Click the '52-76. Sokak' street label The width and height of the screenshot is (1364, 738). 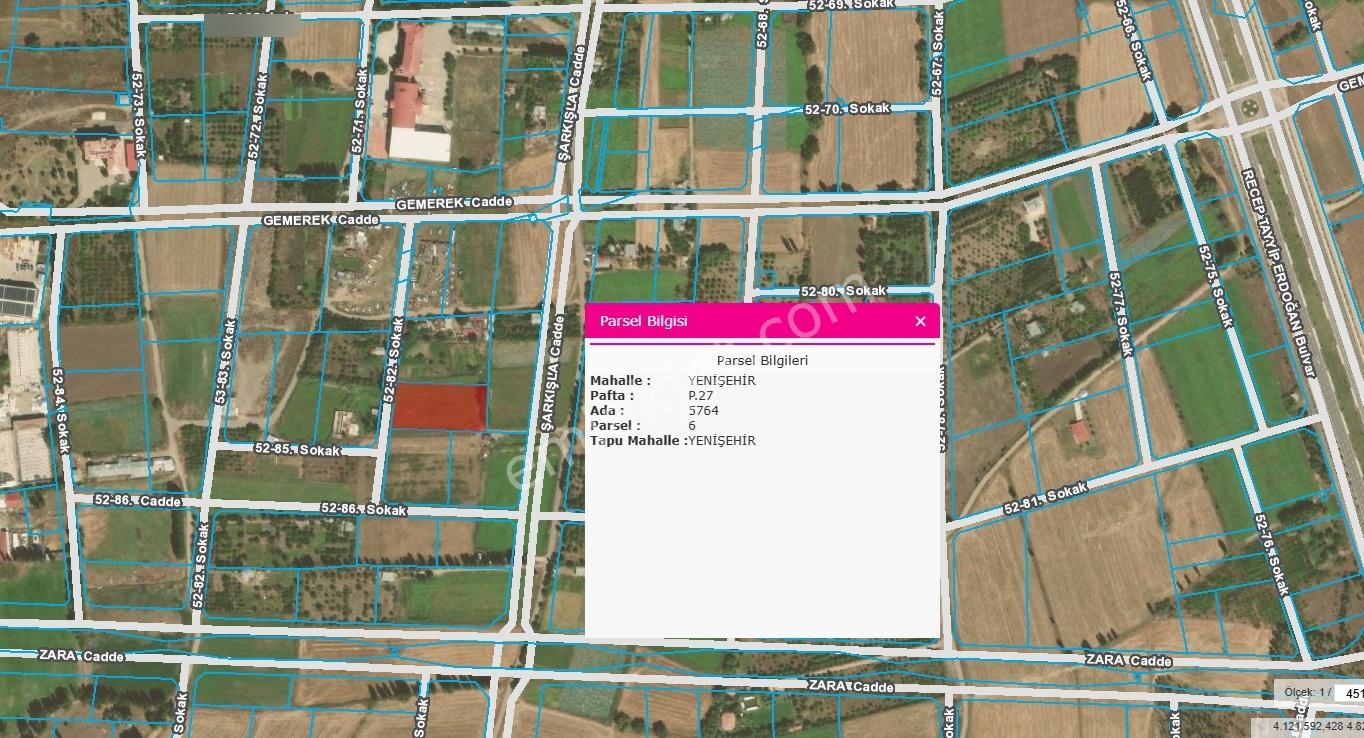tap(1270, 556)
